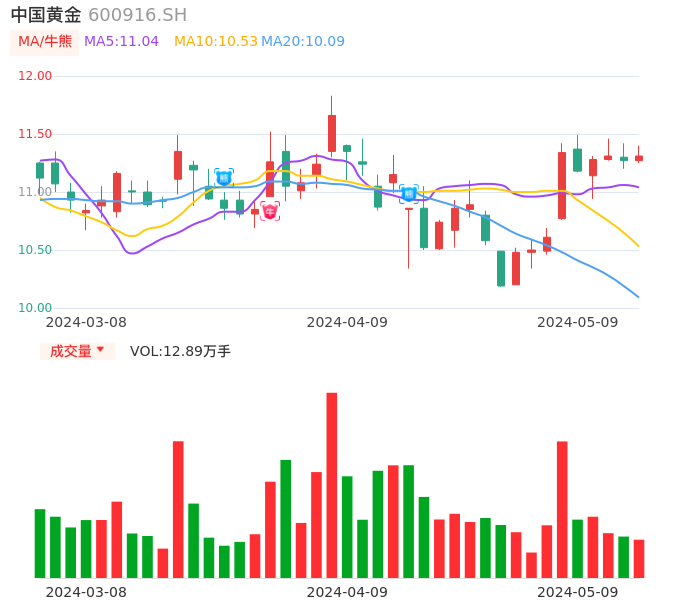This screenshot has height=606, width=686.
Task: Click the 2024-03-08 date label on the price chart
Action: tap(86, 322)
